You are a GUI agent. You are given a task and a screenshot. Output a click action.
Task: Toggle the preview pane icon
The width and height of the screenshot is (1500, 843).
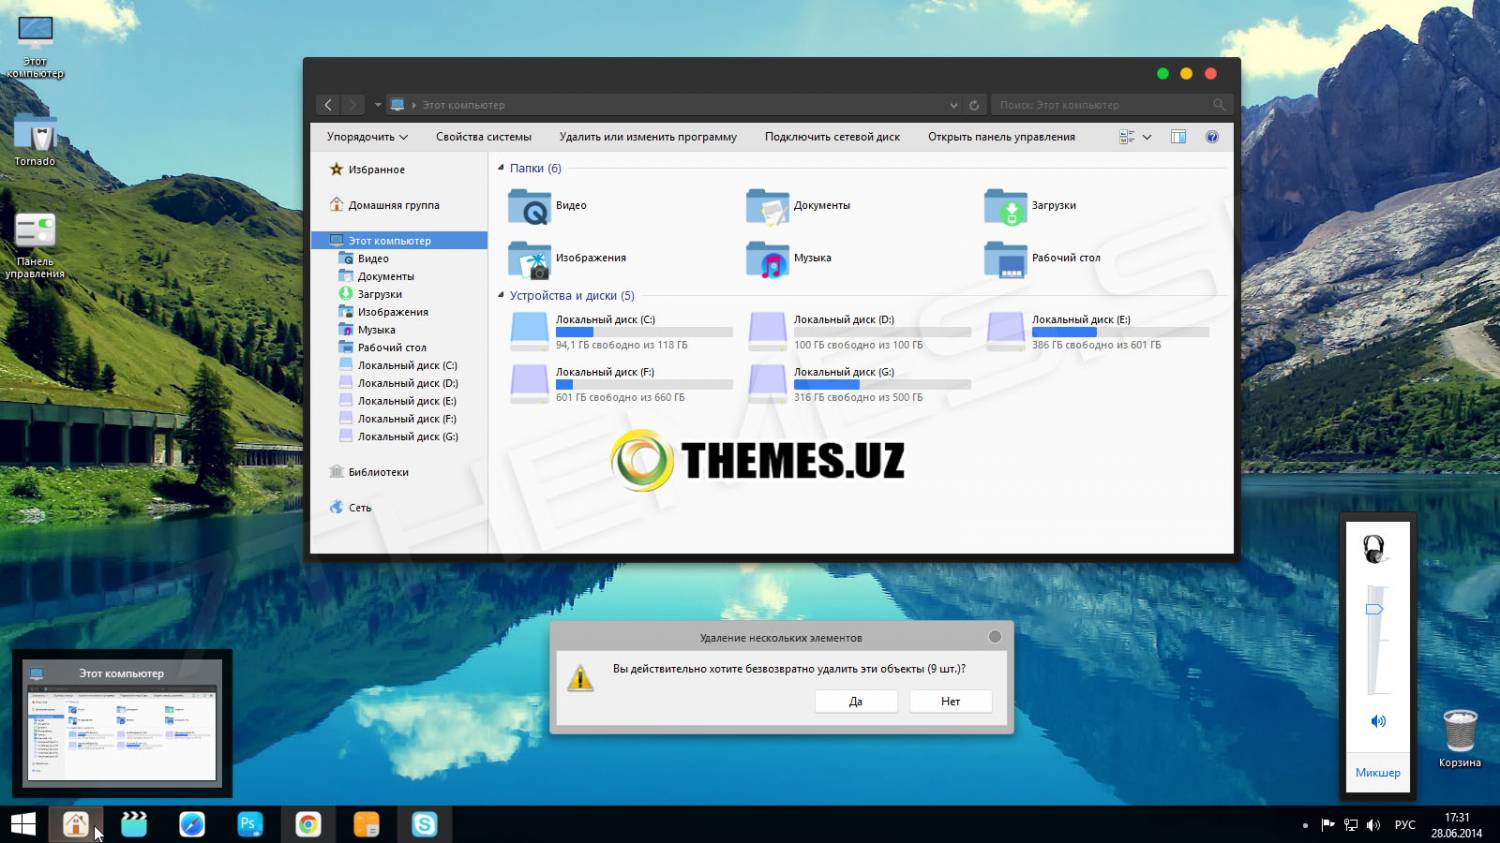pyautogui.click(x=1178, y=137)
